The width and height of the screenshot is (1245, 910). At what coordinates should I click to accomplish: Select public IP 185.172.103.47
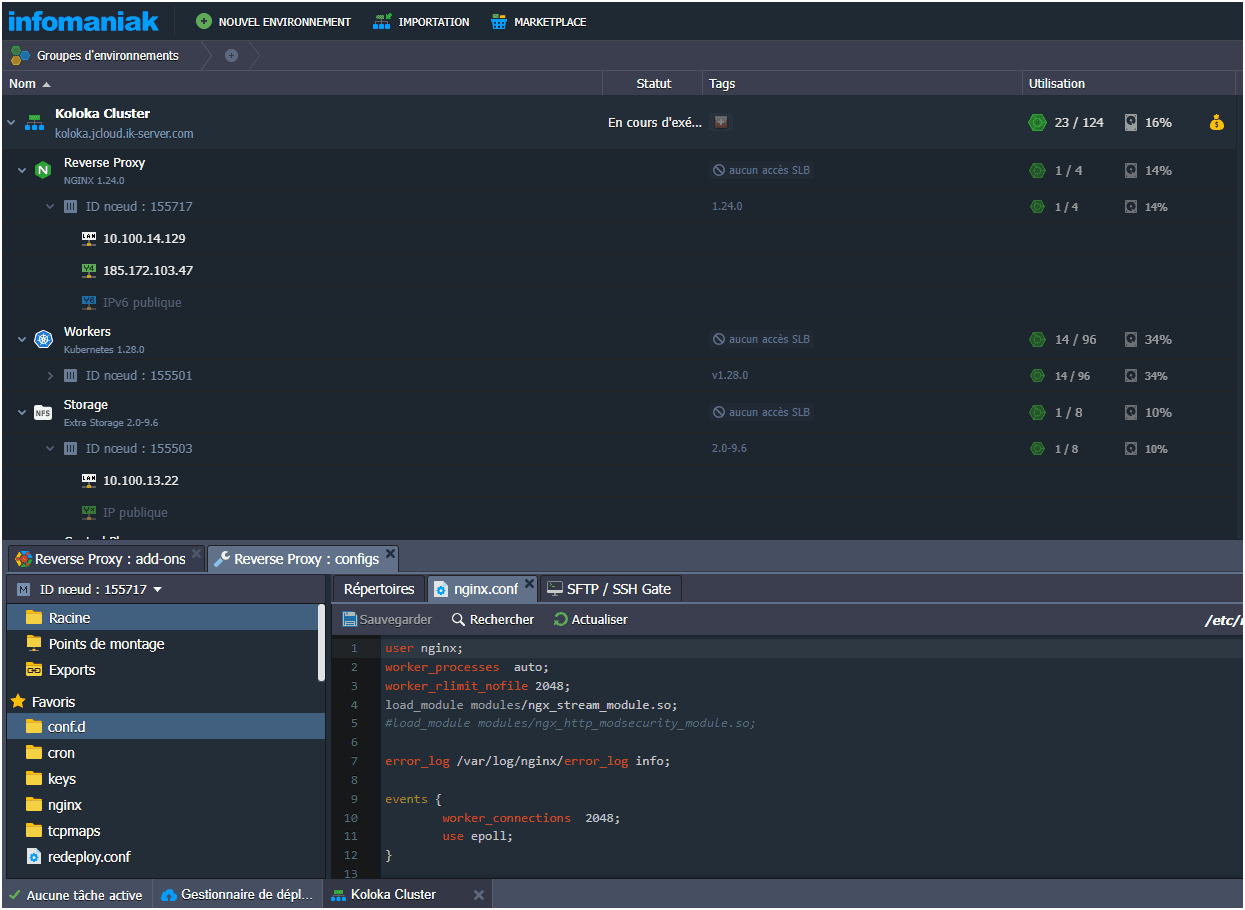[148, 271]
